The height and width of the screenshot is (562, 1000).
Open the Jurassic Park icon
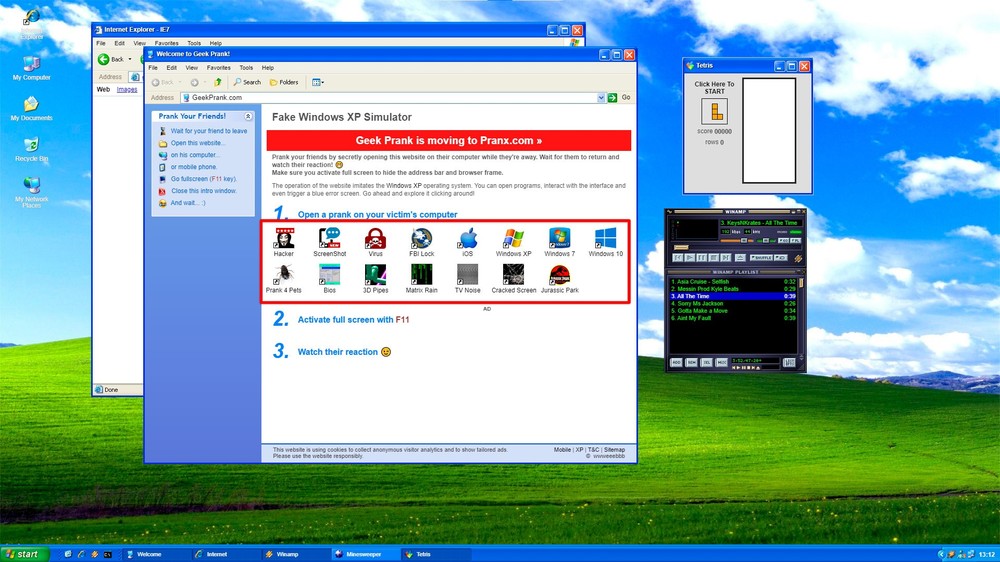[559, 279]
